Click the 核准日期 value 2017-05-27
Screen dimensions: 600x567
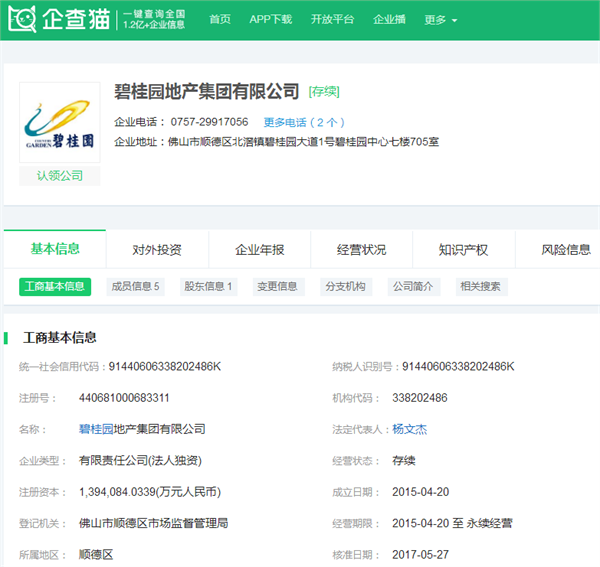[421, 555]
